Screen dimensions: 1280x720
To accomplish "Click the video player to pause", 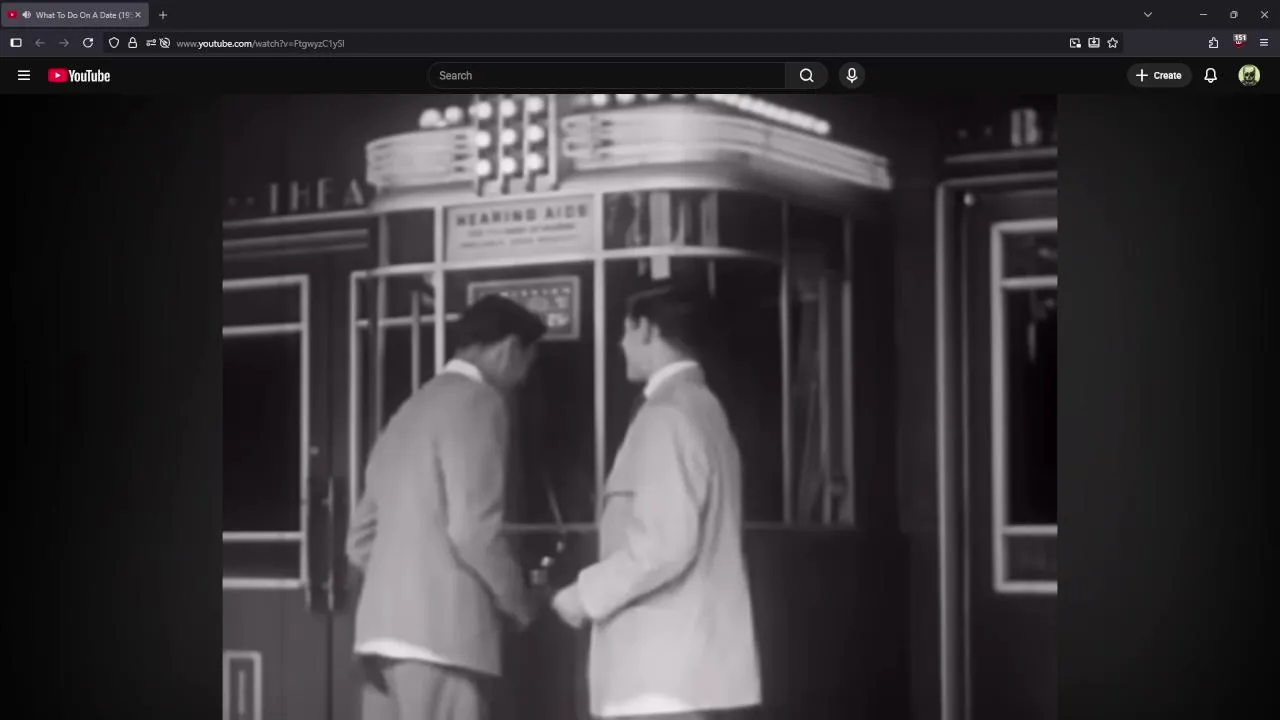I will point(640,407).
